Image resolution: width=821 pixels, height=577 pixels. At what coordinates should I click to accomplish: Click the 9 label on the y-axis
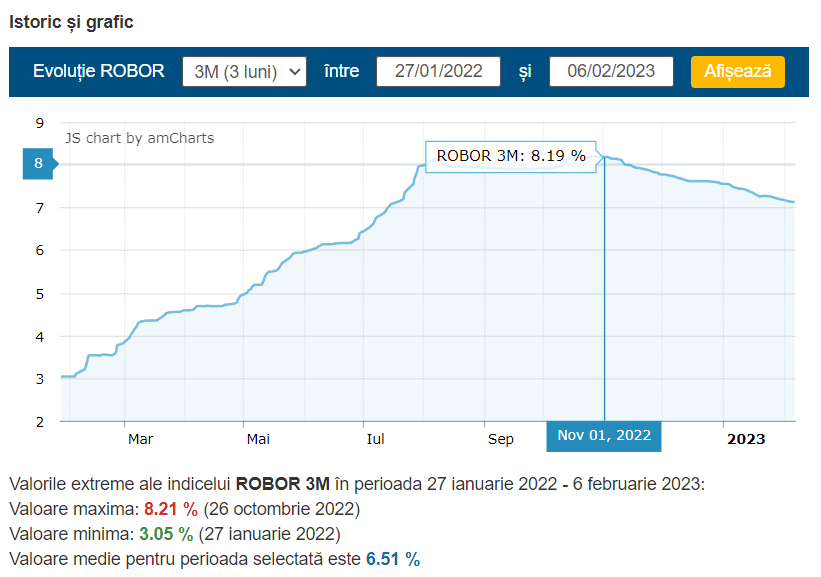pyautogui.click(x=40, y=122)
